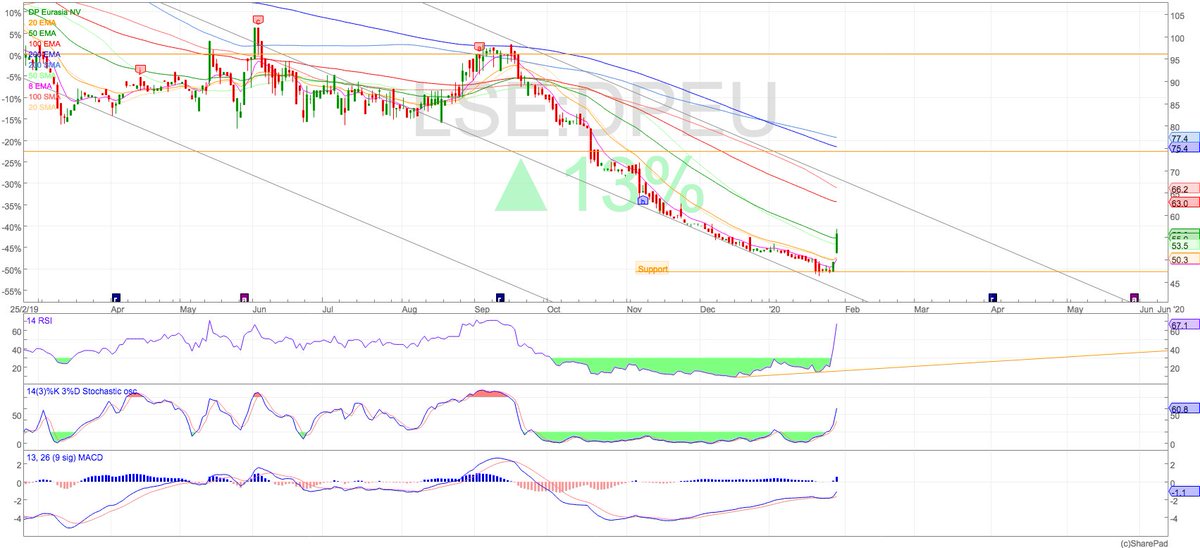1200x548 pixels.
Task: Select the 50 SMA legend entry
Action: (41, 77)
